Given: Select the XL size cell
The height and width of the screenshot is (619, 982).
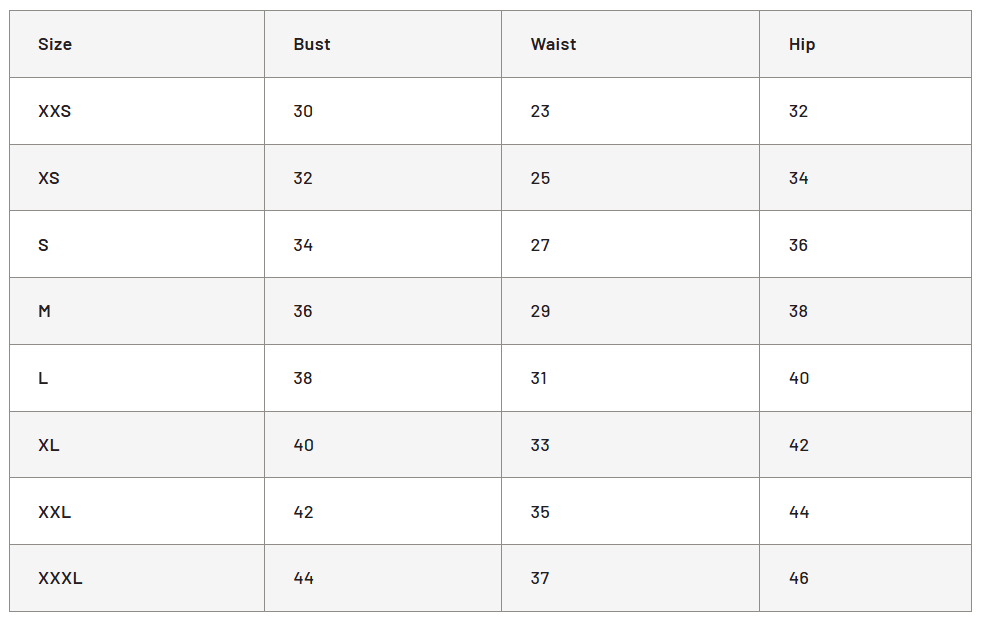Looking at the screenshot, I should coord(137,445).
